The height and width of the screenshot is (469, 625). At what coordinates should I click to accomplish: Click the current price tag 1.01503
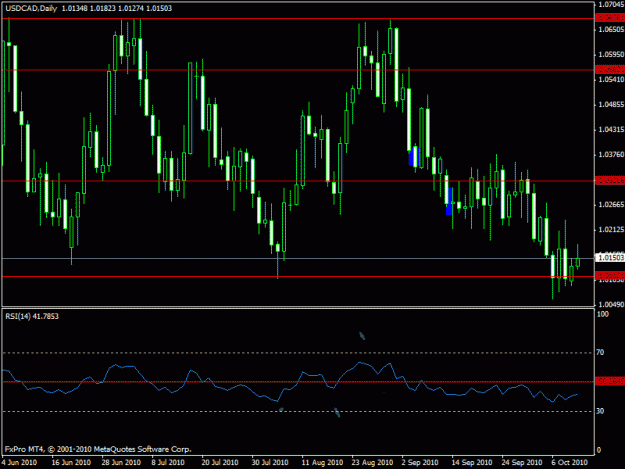point(610,258)
